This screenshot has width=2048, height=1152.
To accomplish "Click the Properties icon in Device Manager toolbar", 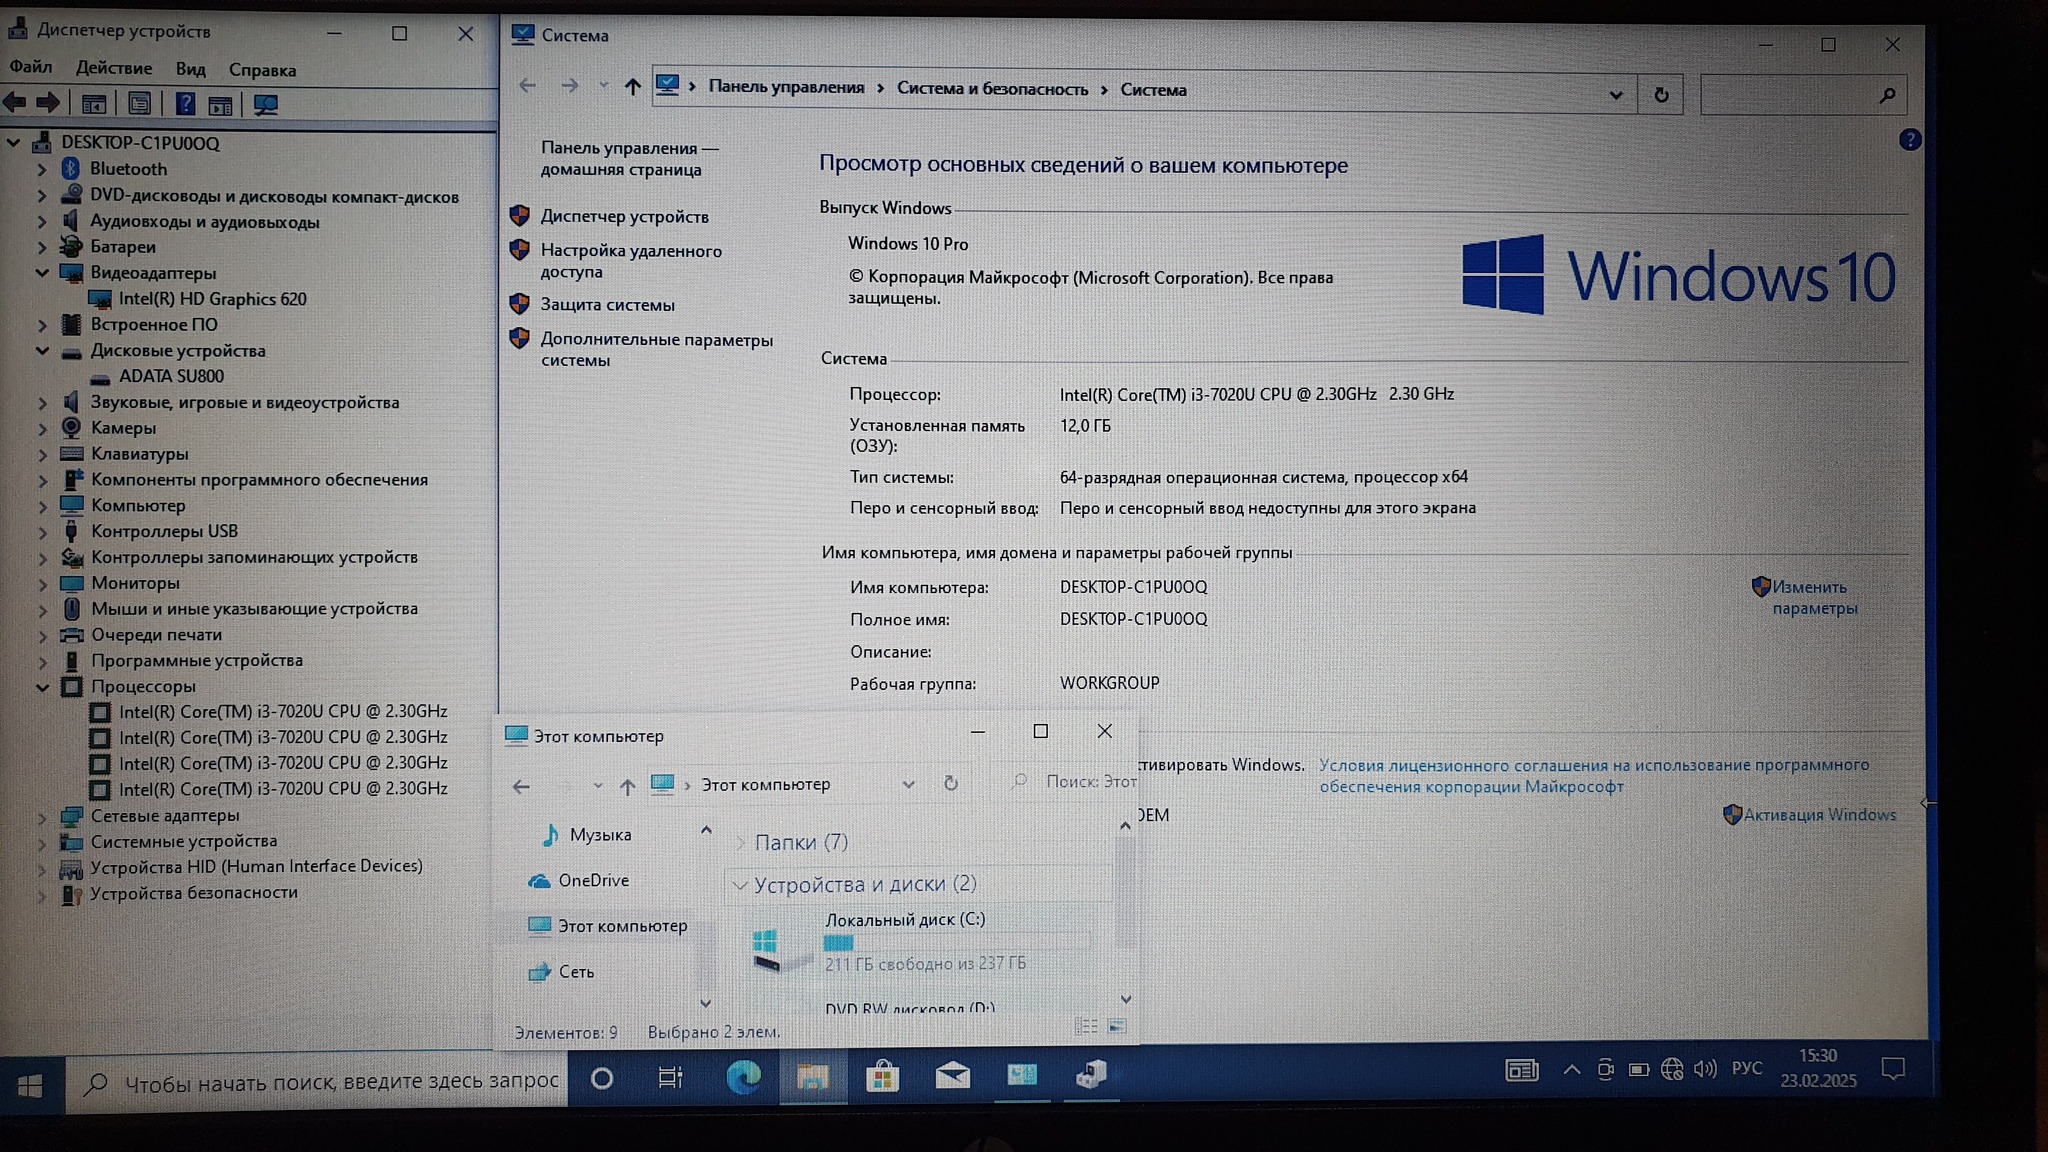I will (x=140, y=103).
